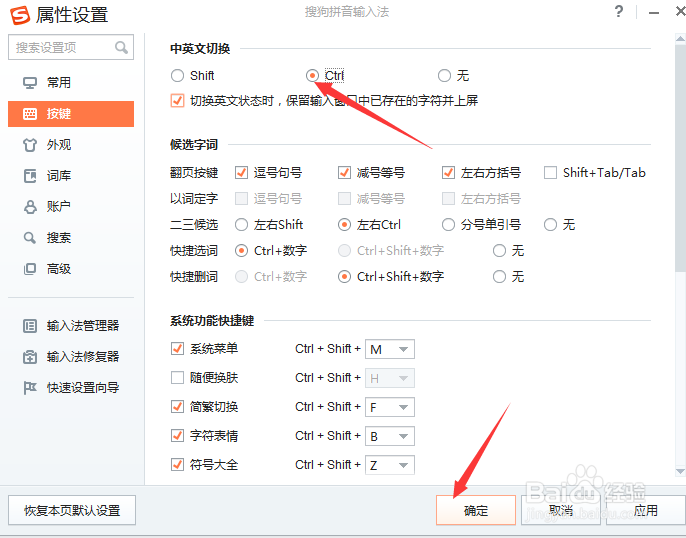
Task: Select the Shift radio for 中英文切换
Action: [178, 75]
